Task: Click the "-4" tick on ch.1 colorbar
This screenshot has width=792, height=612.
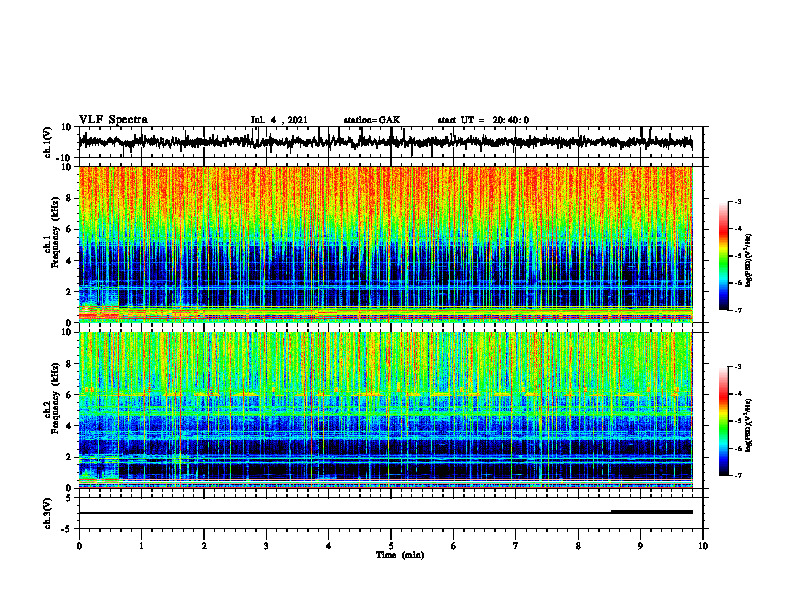Action: pos(738,229)
